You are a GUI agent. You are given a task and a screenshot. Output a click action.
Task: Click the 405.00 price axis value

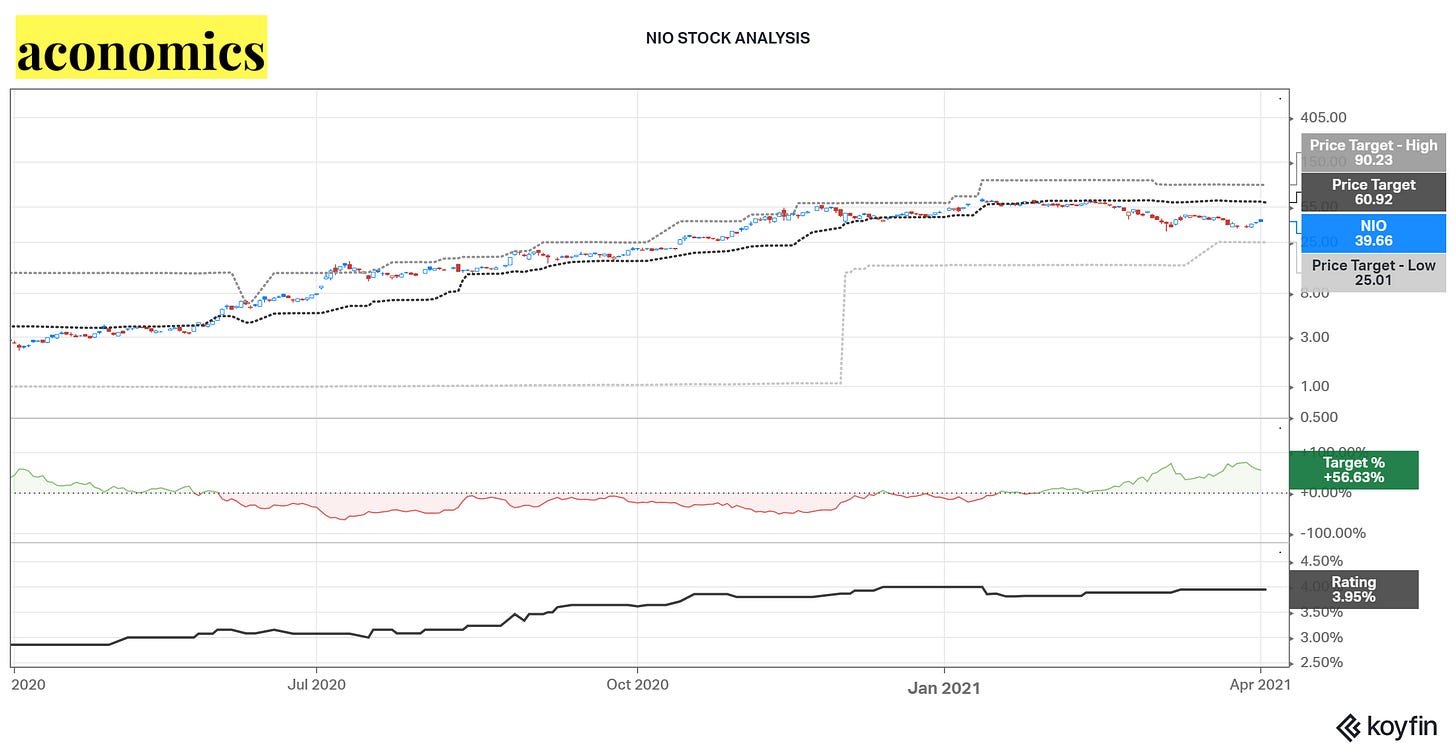click(1324, 117)
